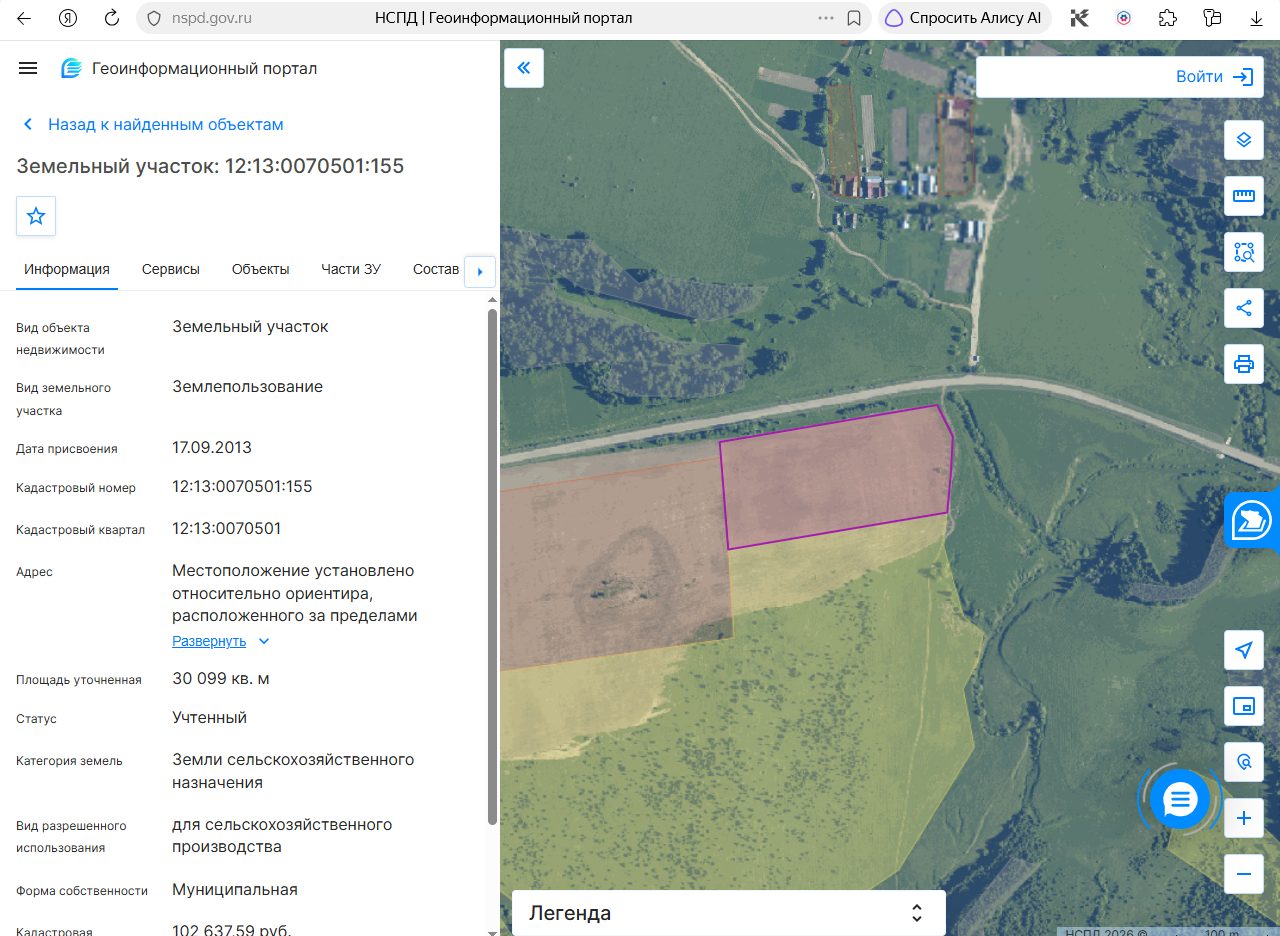Viewport: 1280px width, 936px height.
Task: Locate my position on the map
Action: tap(1244, 650)
